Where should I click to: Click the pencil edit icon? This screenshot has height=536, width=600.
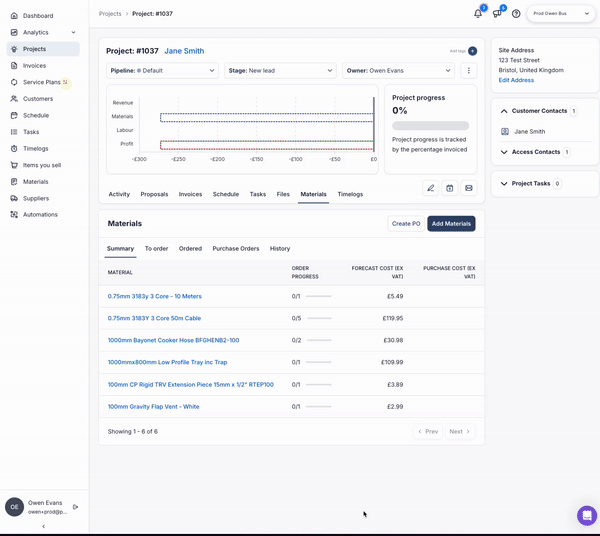tap(430, 188)
